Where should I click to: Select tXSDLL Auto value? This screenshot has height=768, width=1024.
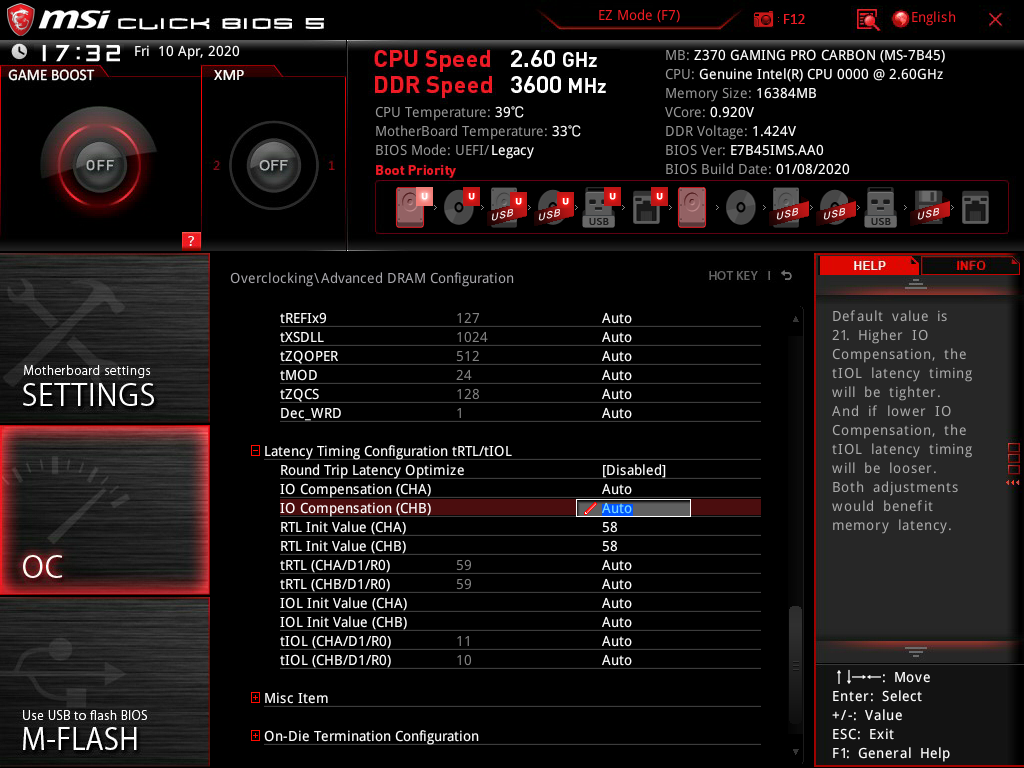point(616,337)
